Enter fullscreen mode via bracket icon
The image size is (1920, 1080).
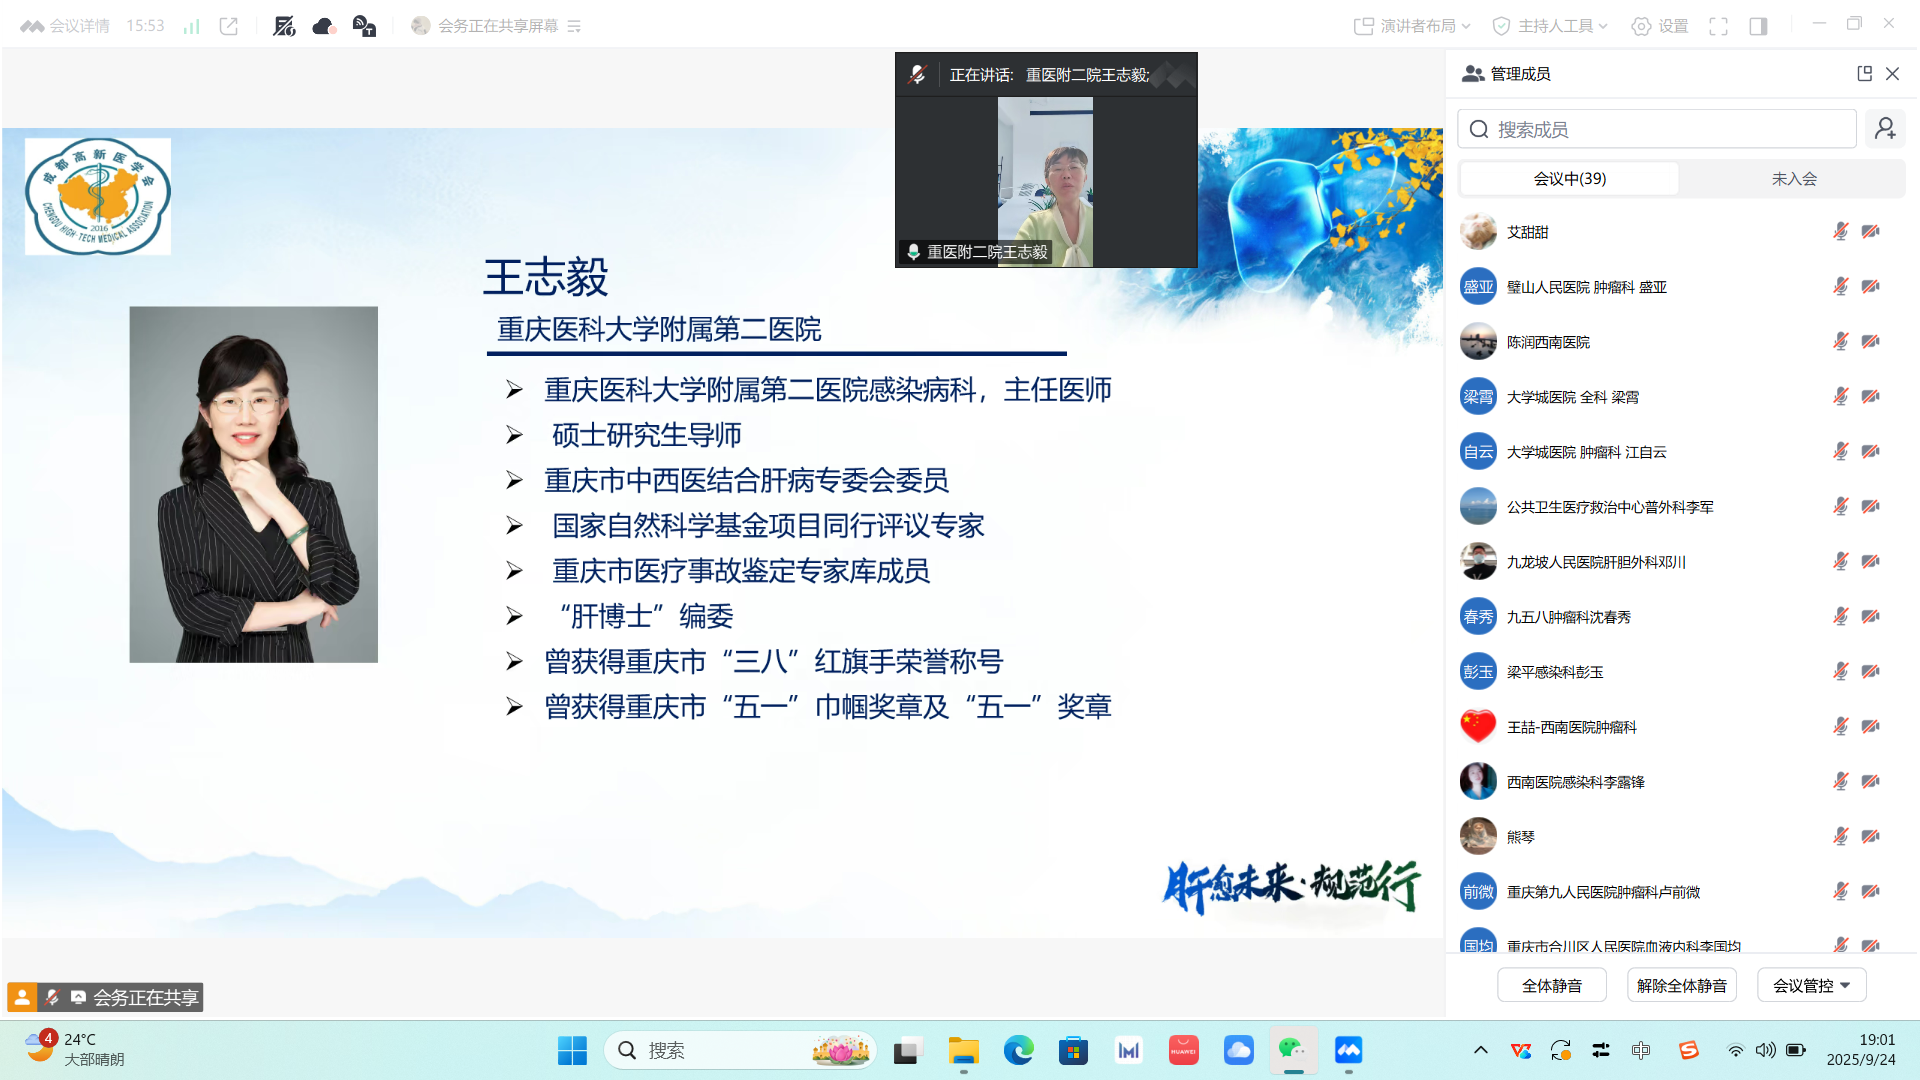(x=1719, y=26)
